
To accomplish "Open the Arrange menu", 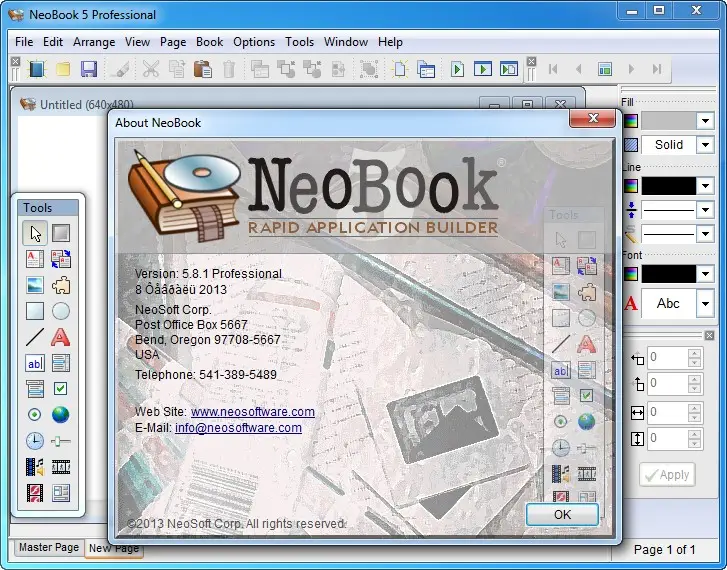I will tap(94, 42).
